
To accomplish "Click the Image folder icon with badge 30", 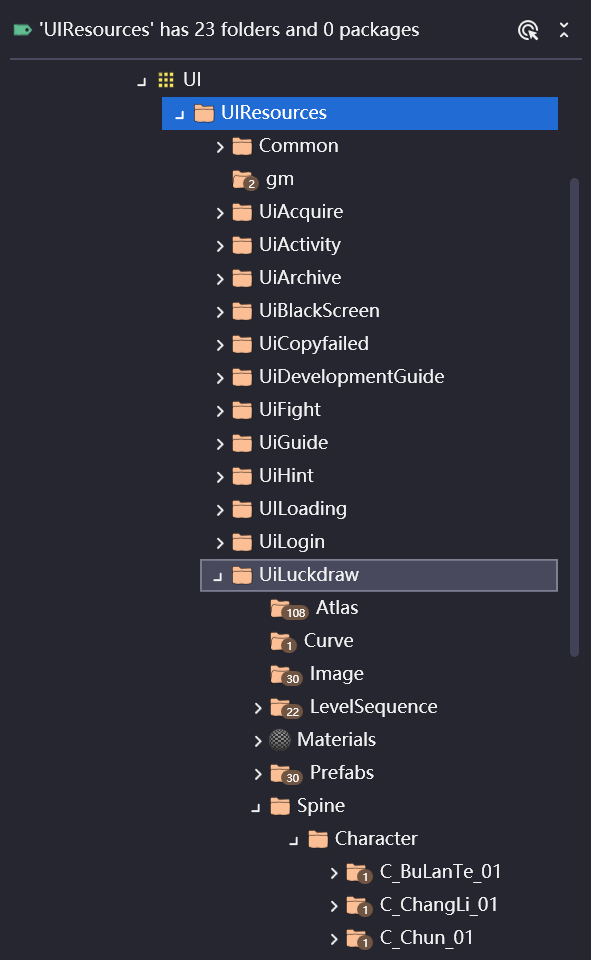I will (x=286, y=675).
